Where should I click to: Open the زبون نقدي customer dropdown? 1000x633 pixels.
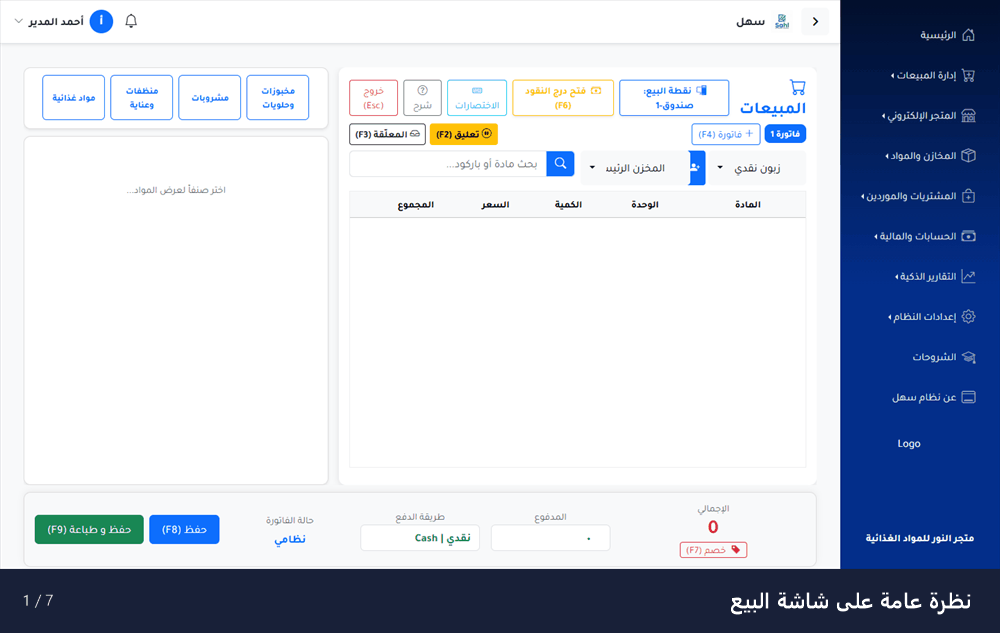click(x=756, y=168)
